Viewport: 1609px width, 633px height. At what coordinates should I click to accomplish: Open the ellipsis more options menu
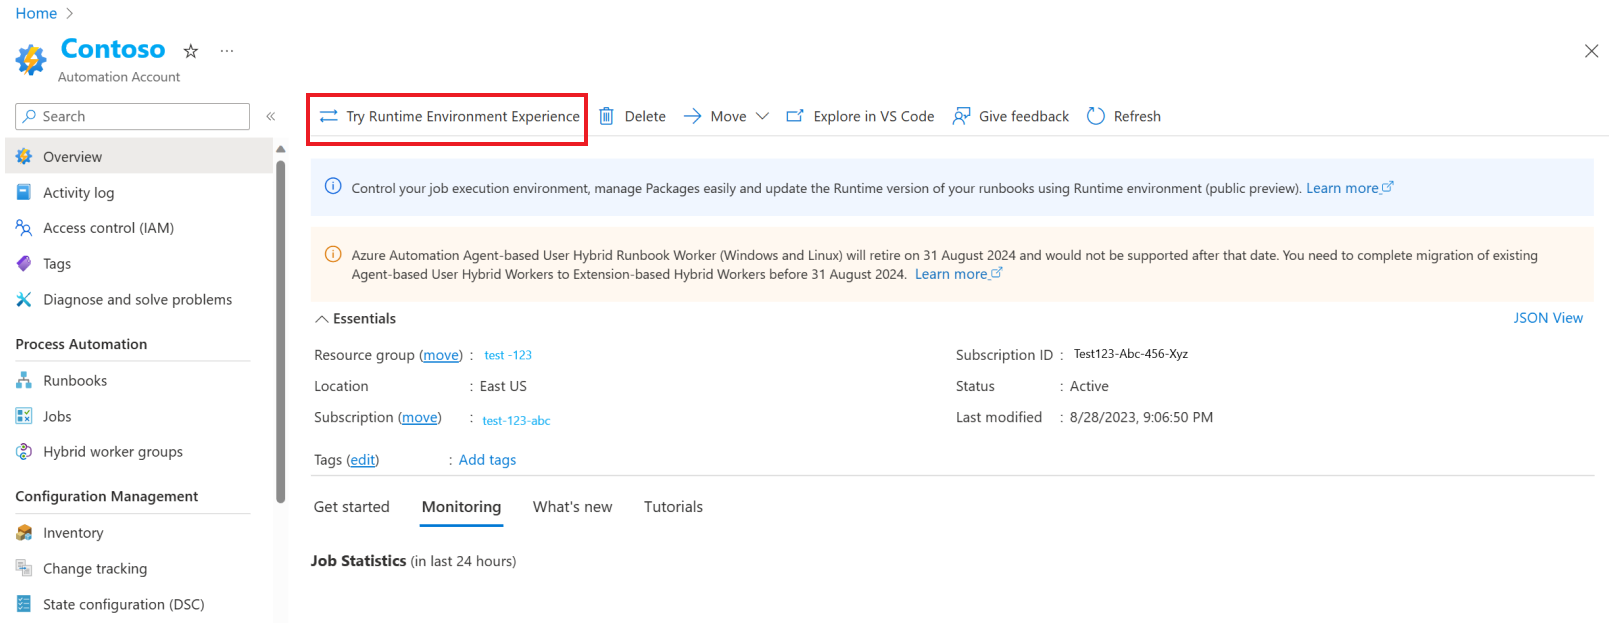coord(227,51)
